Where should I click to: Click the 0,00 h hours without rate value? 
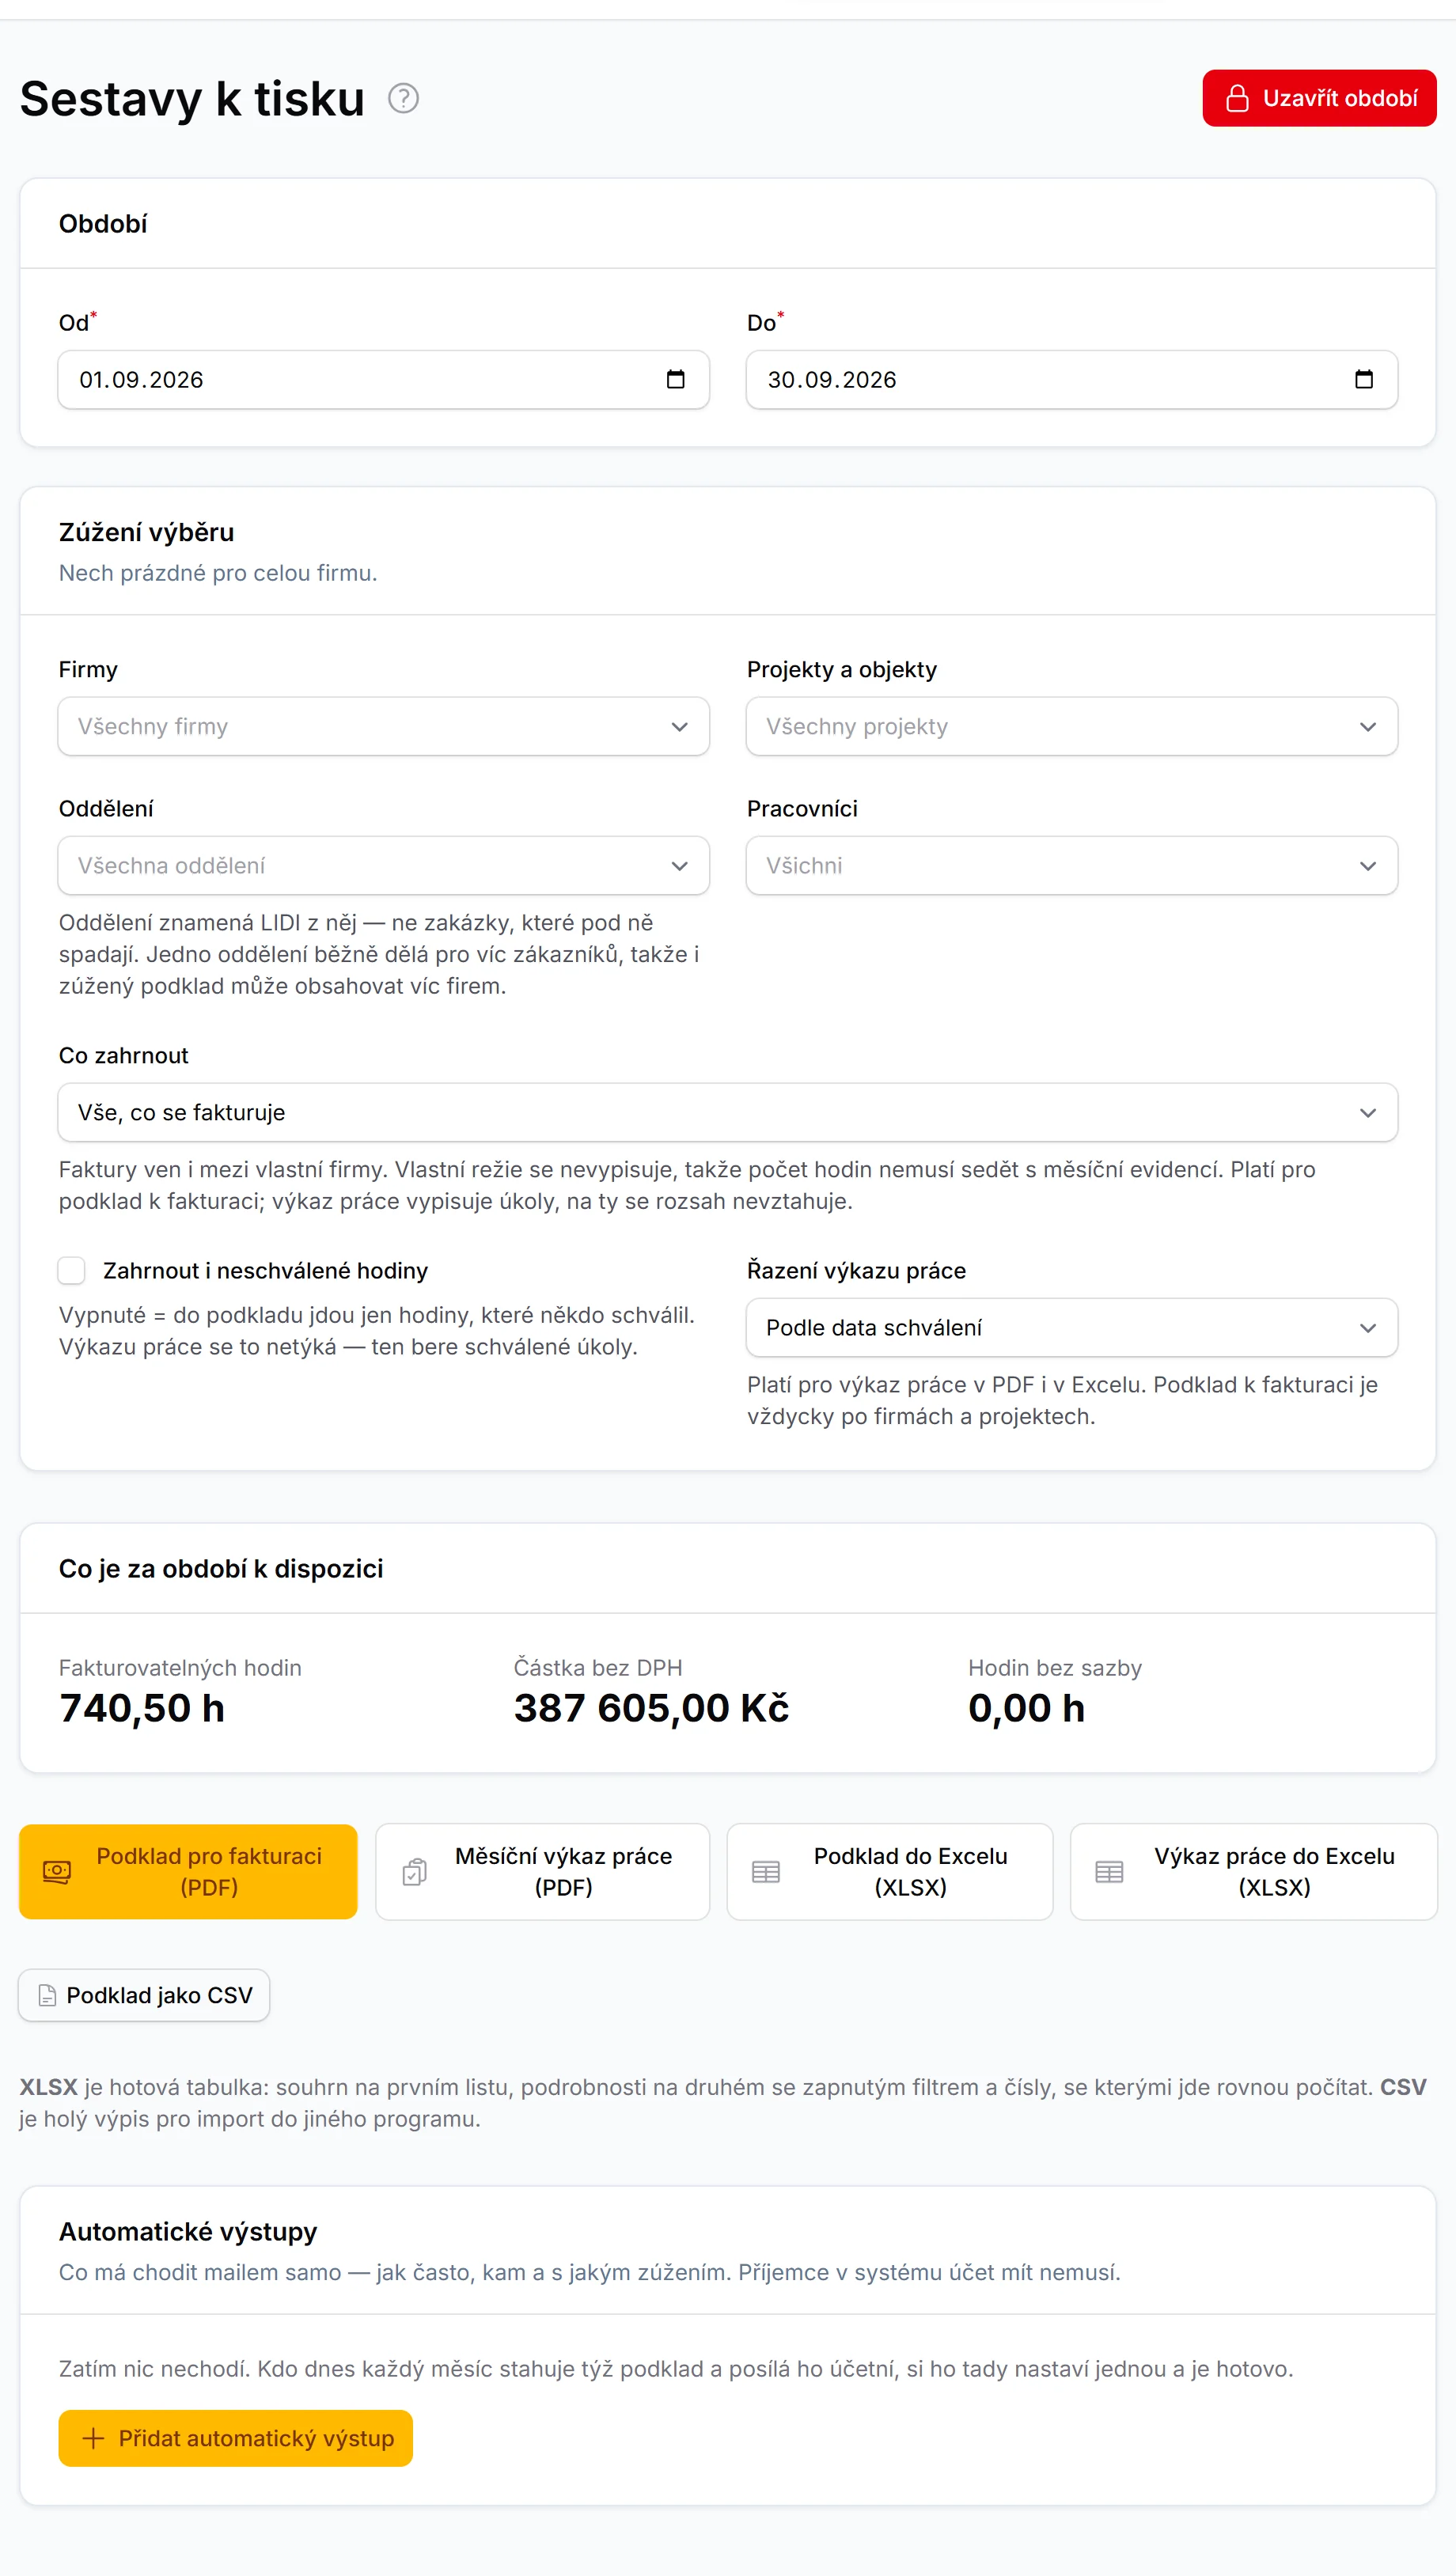click(x=1026, y=1708)
